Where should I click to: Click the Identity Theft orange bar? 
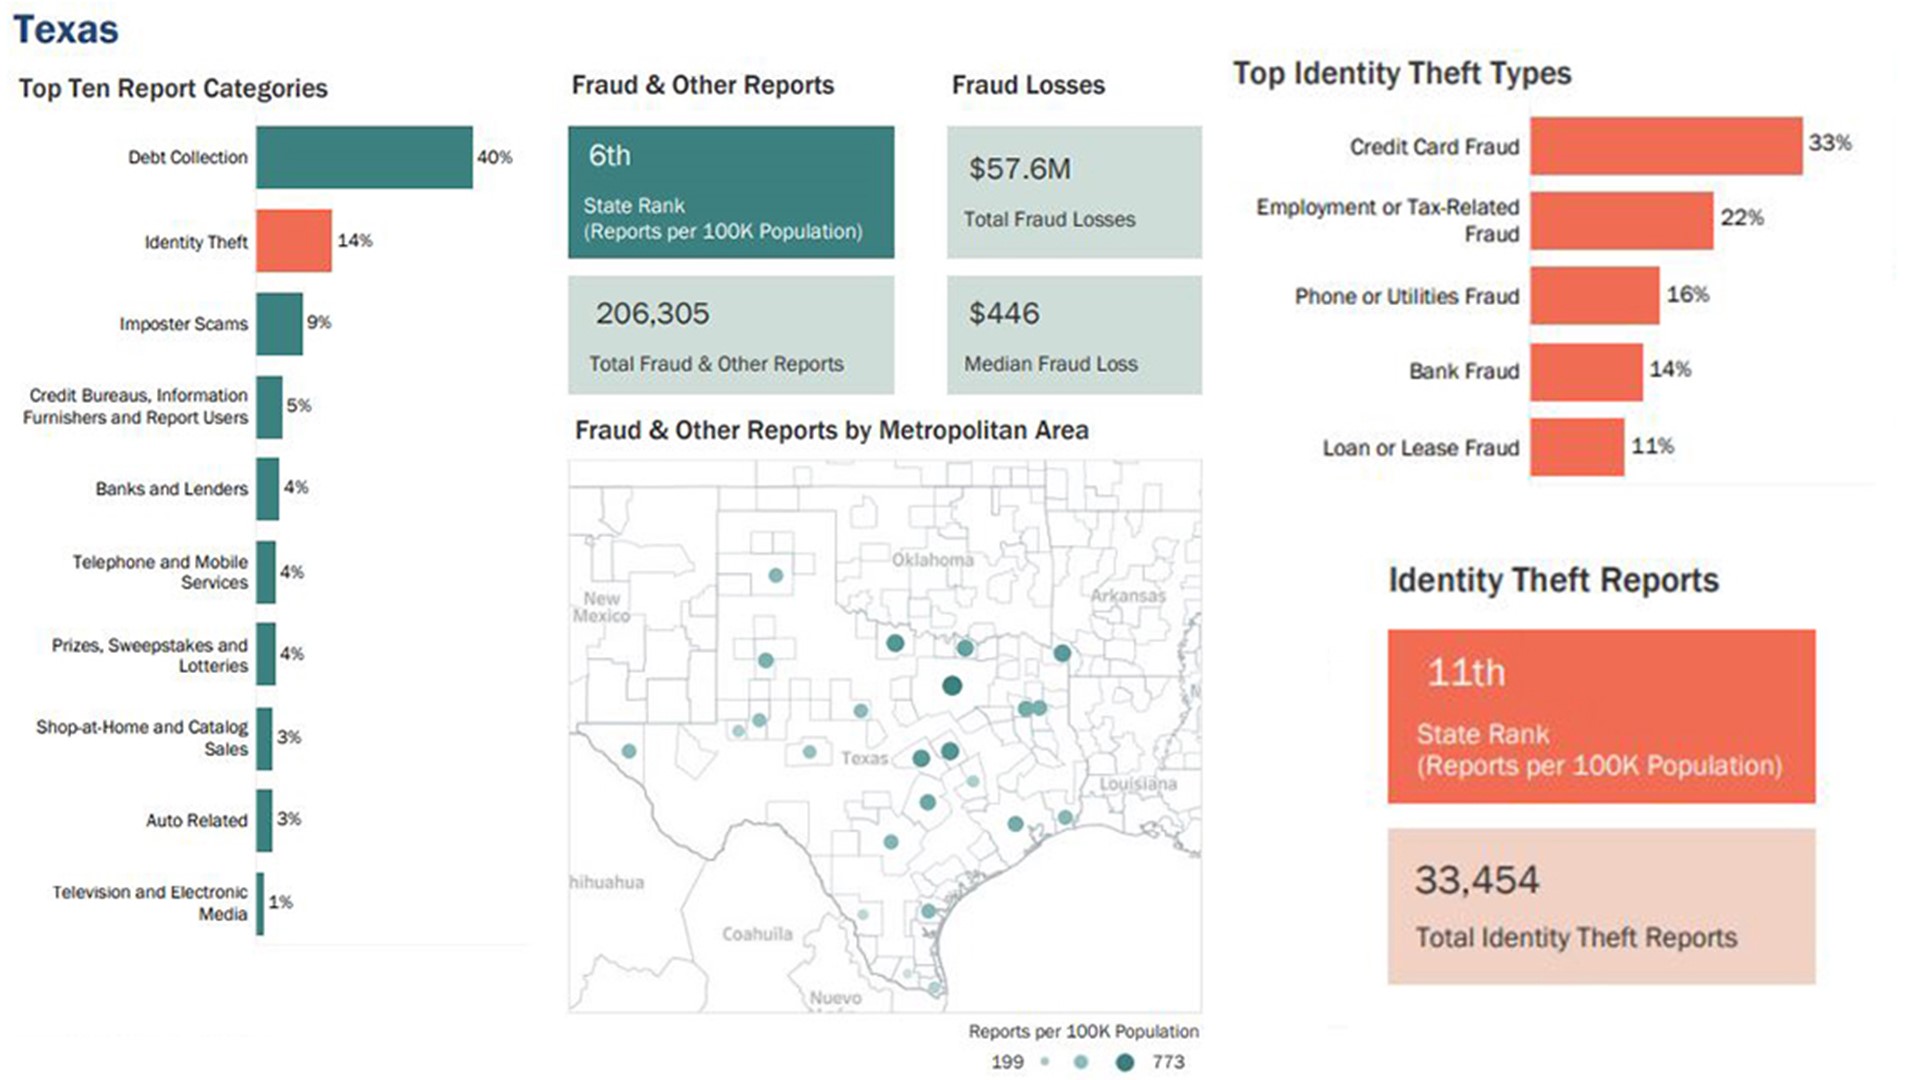pyautogui.click(x=293, y=240)
